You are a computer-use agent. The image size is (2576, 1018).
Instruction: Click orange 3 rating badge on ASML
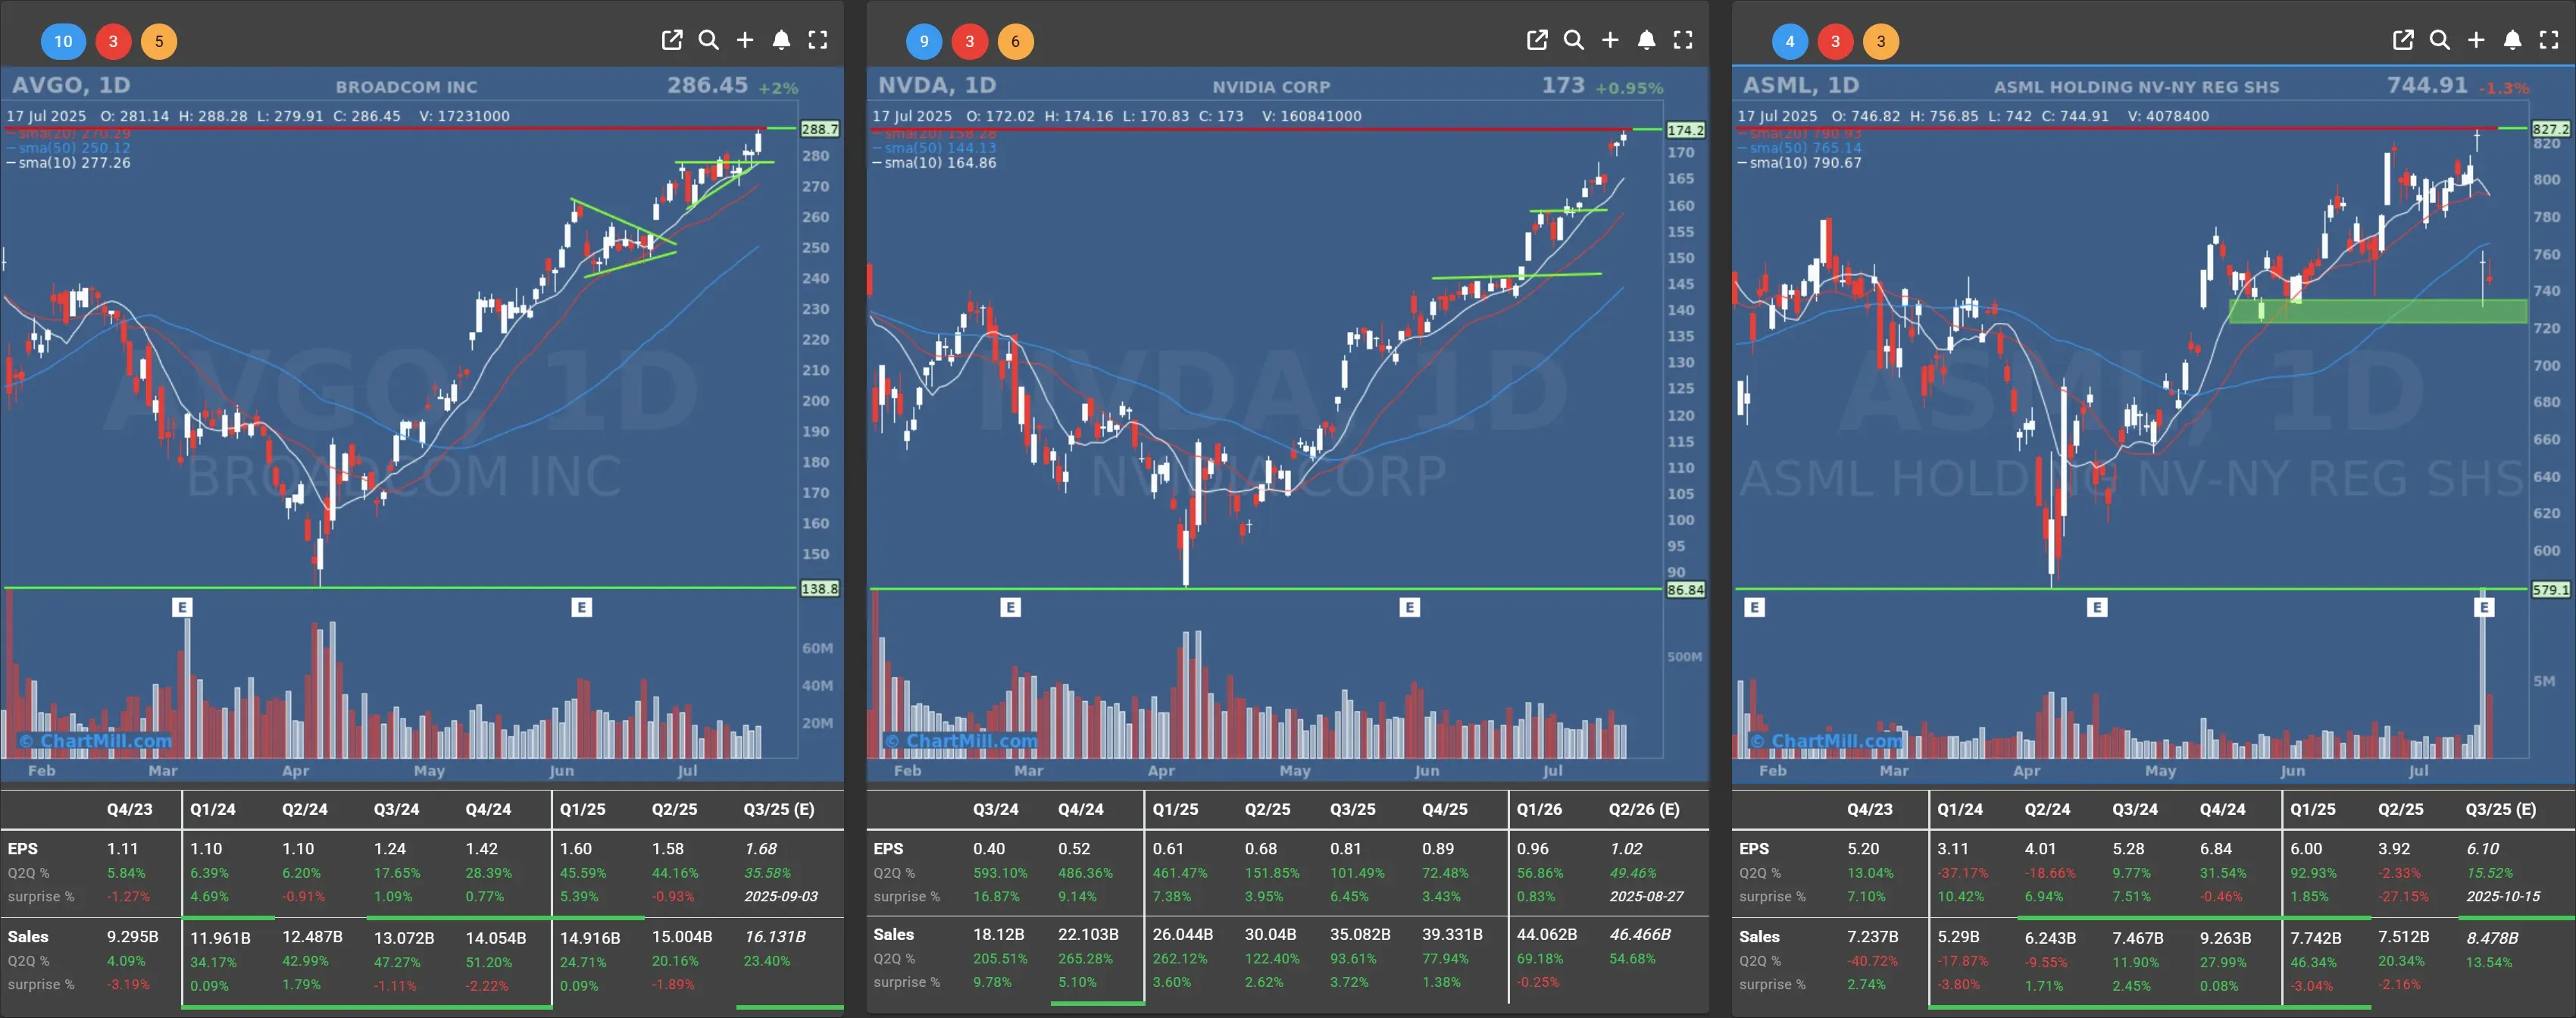tap(1881, 41)
